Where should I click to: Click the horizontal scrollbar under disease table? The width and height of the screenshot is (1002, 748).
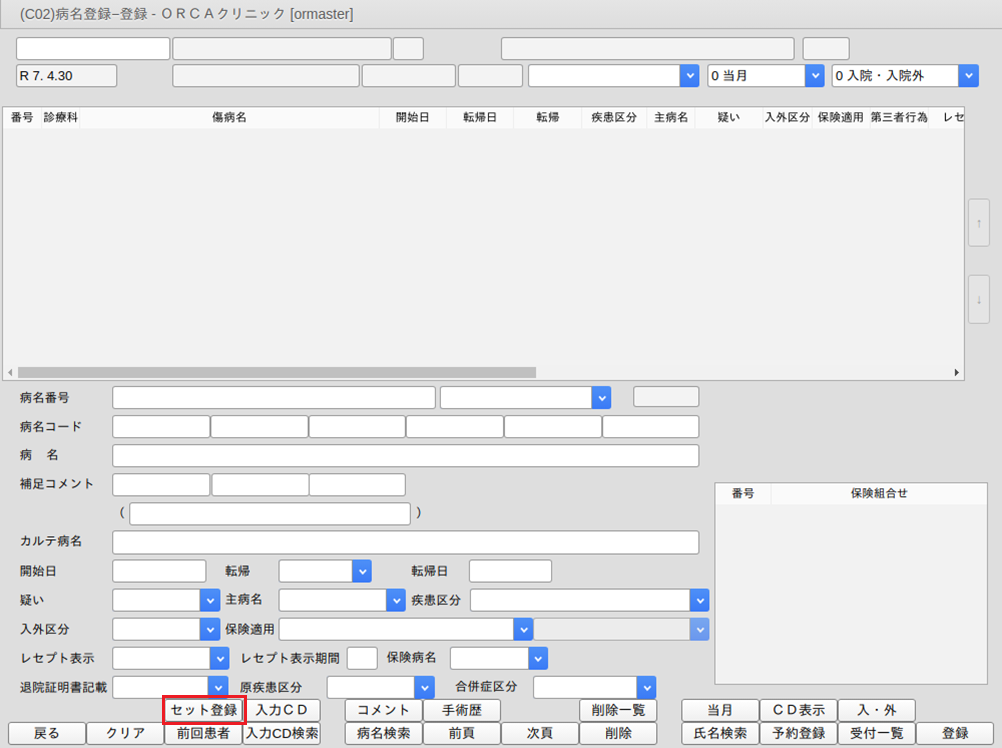(x=270, y=372)
